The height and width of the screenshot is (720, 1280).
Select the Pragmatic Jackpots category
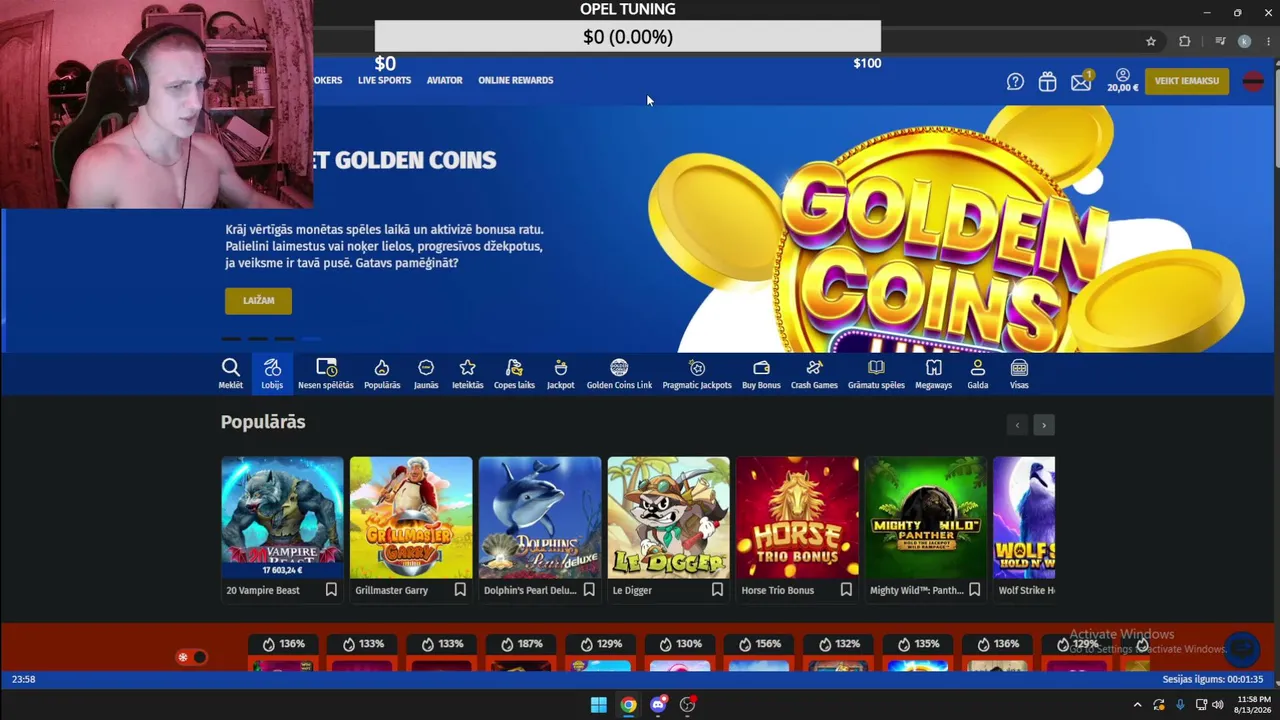click(x=697, y=374)
